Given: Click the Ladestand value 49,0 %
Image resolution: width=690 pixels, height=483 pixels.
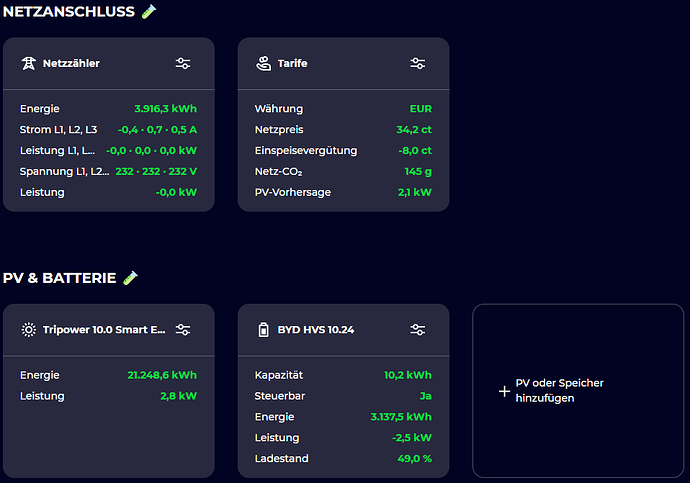Looking at the screenshot, I should pyautogui.click(x=414, y=458).
